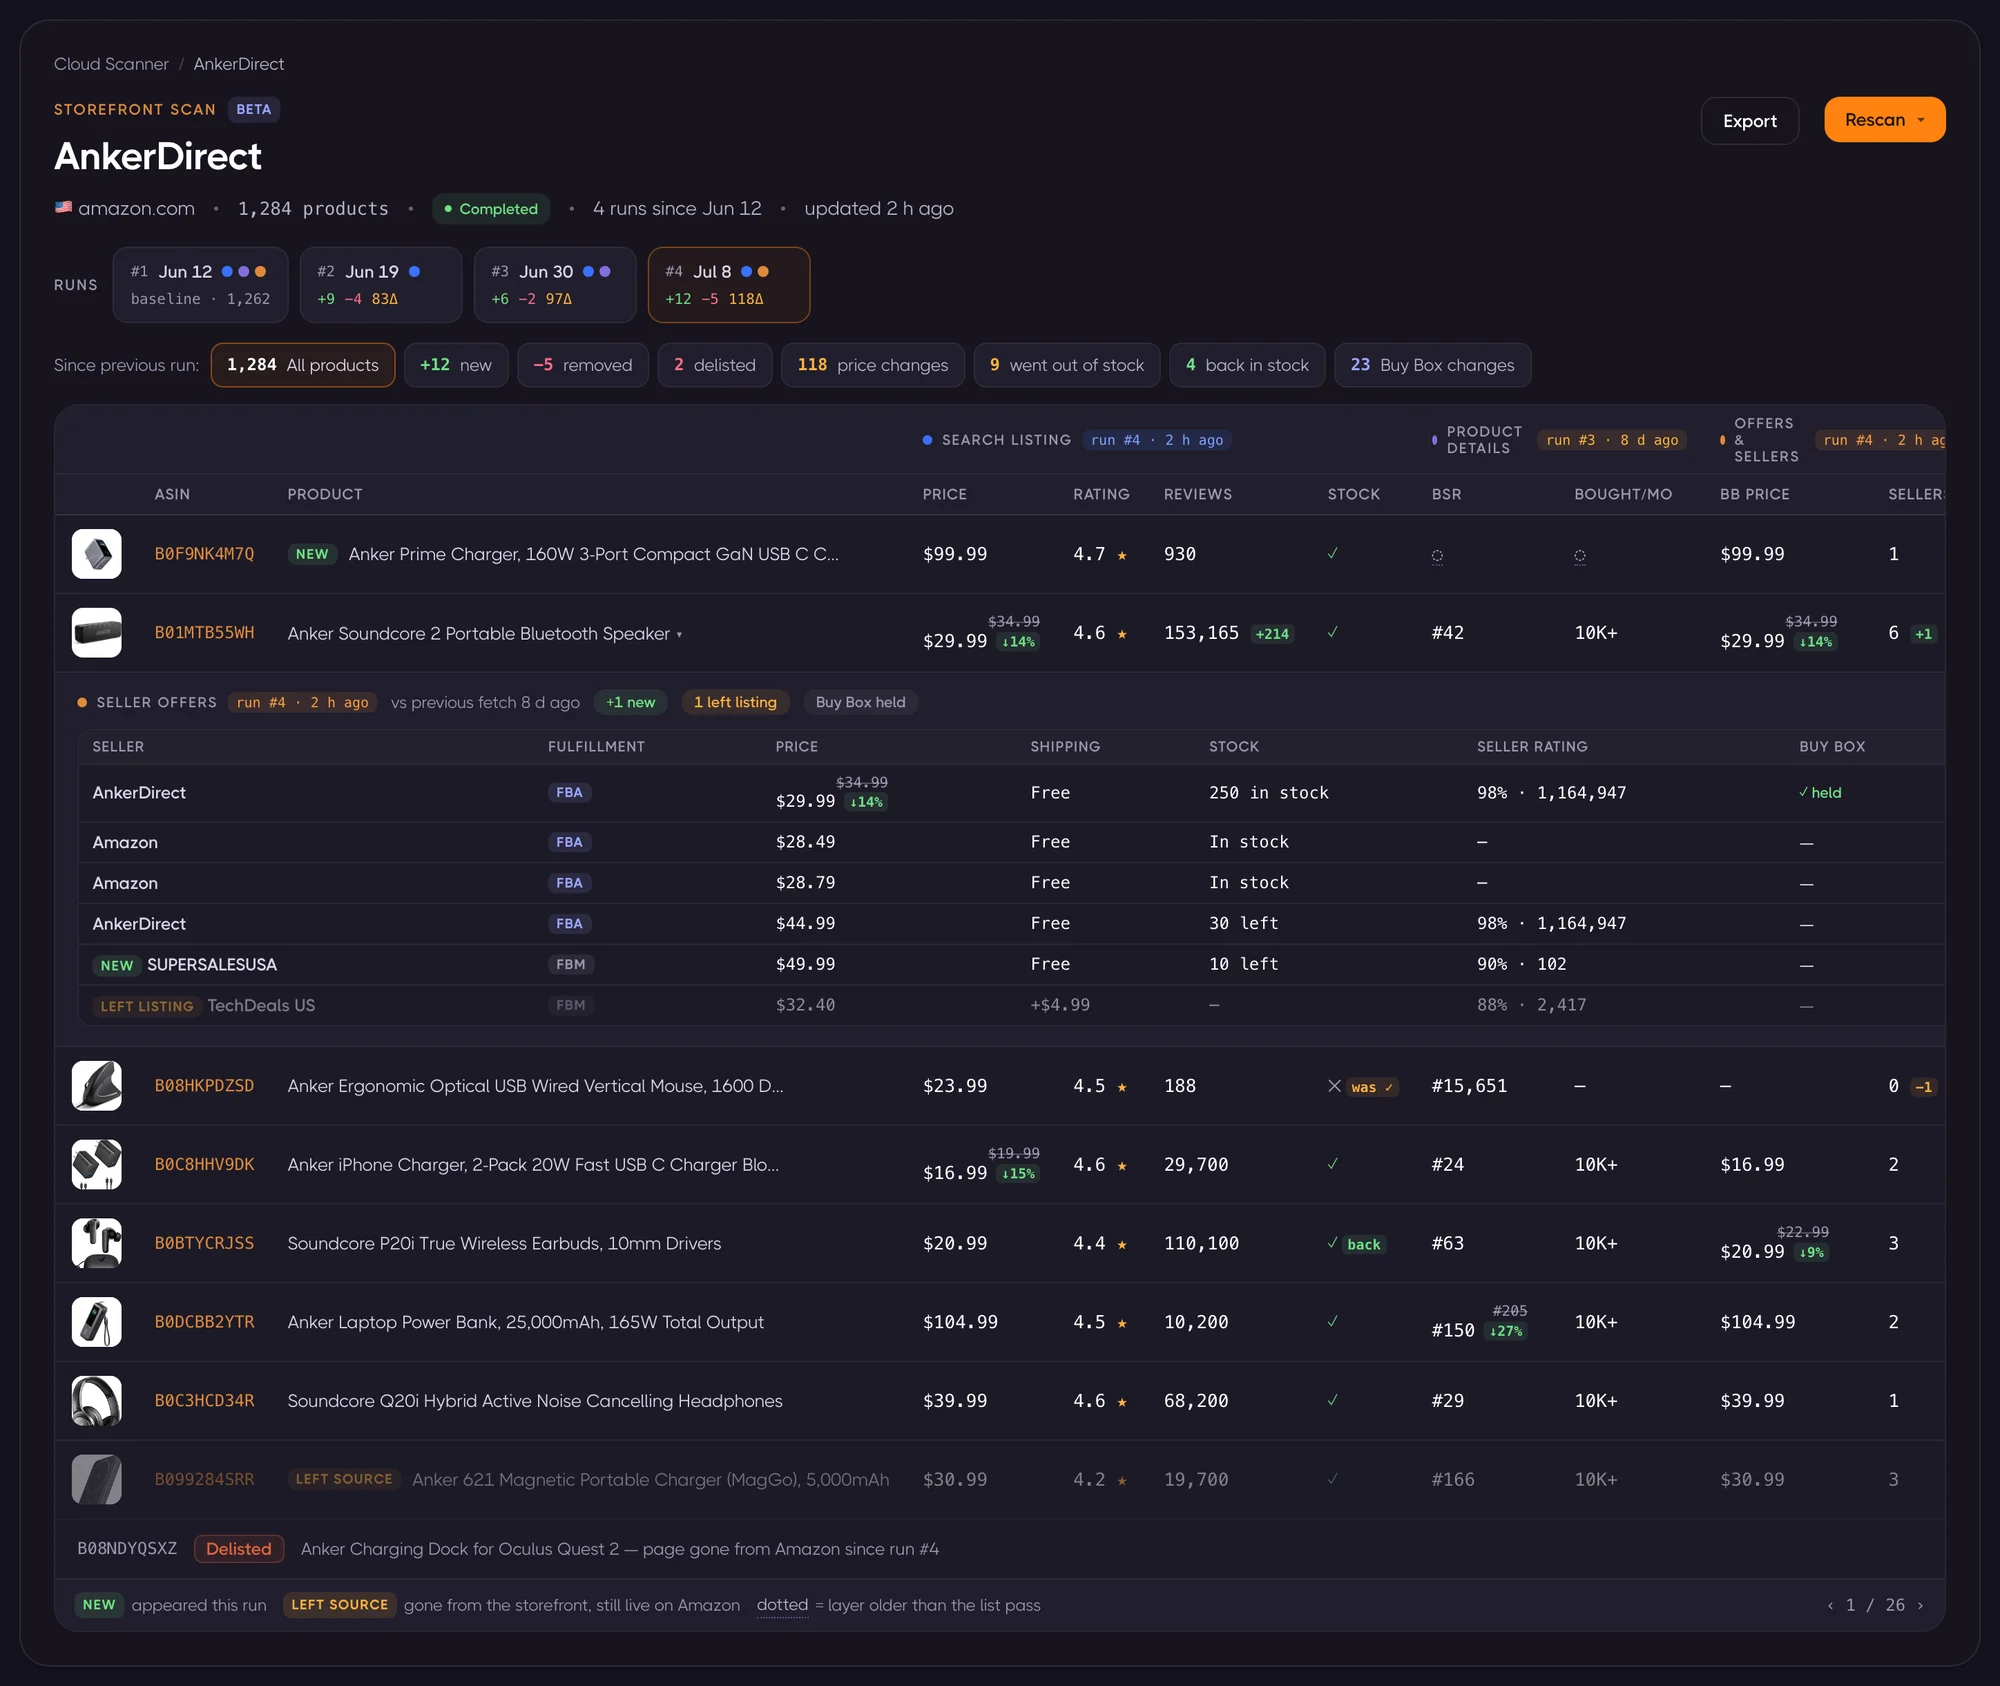Click the Product Details run #3 badge
This screenshot has width=2000, height=1686.
coord(1612,440)
